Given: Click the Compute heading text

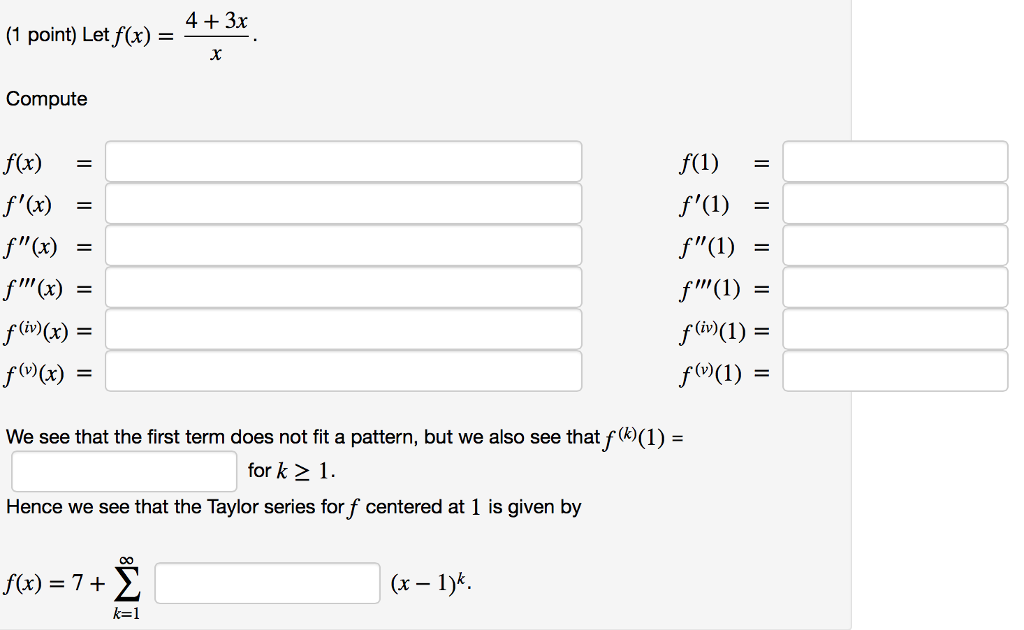Looking at the screenshot, I should (47, 99).
